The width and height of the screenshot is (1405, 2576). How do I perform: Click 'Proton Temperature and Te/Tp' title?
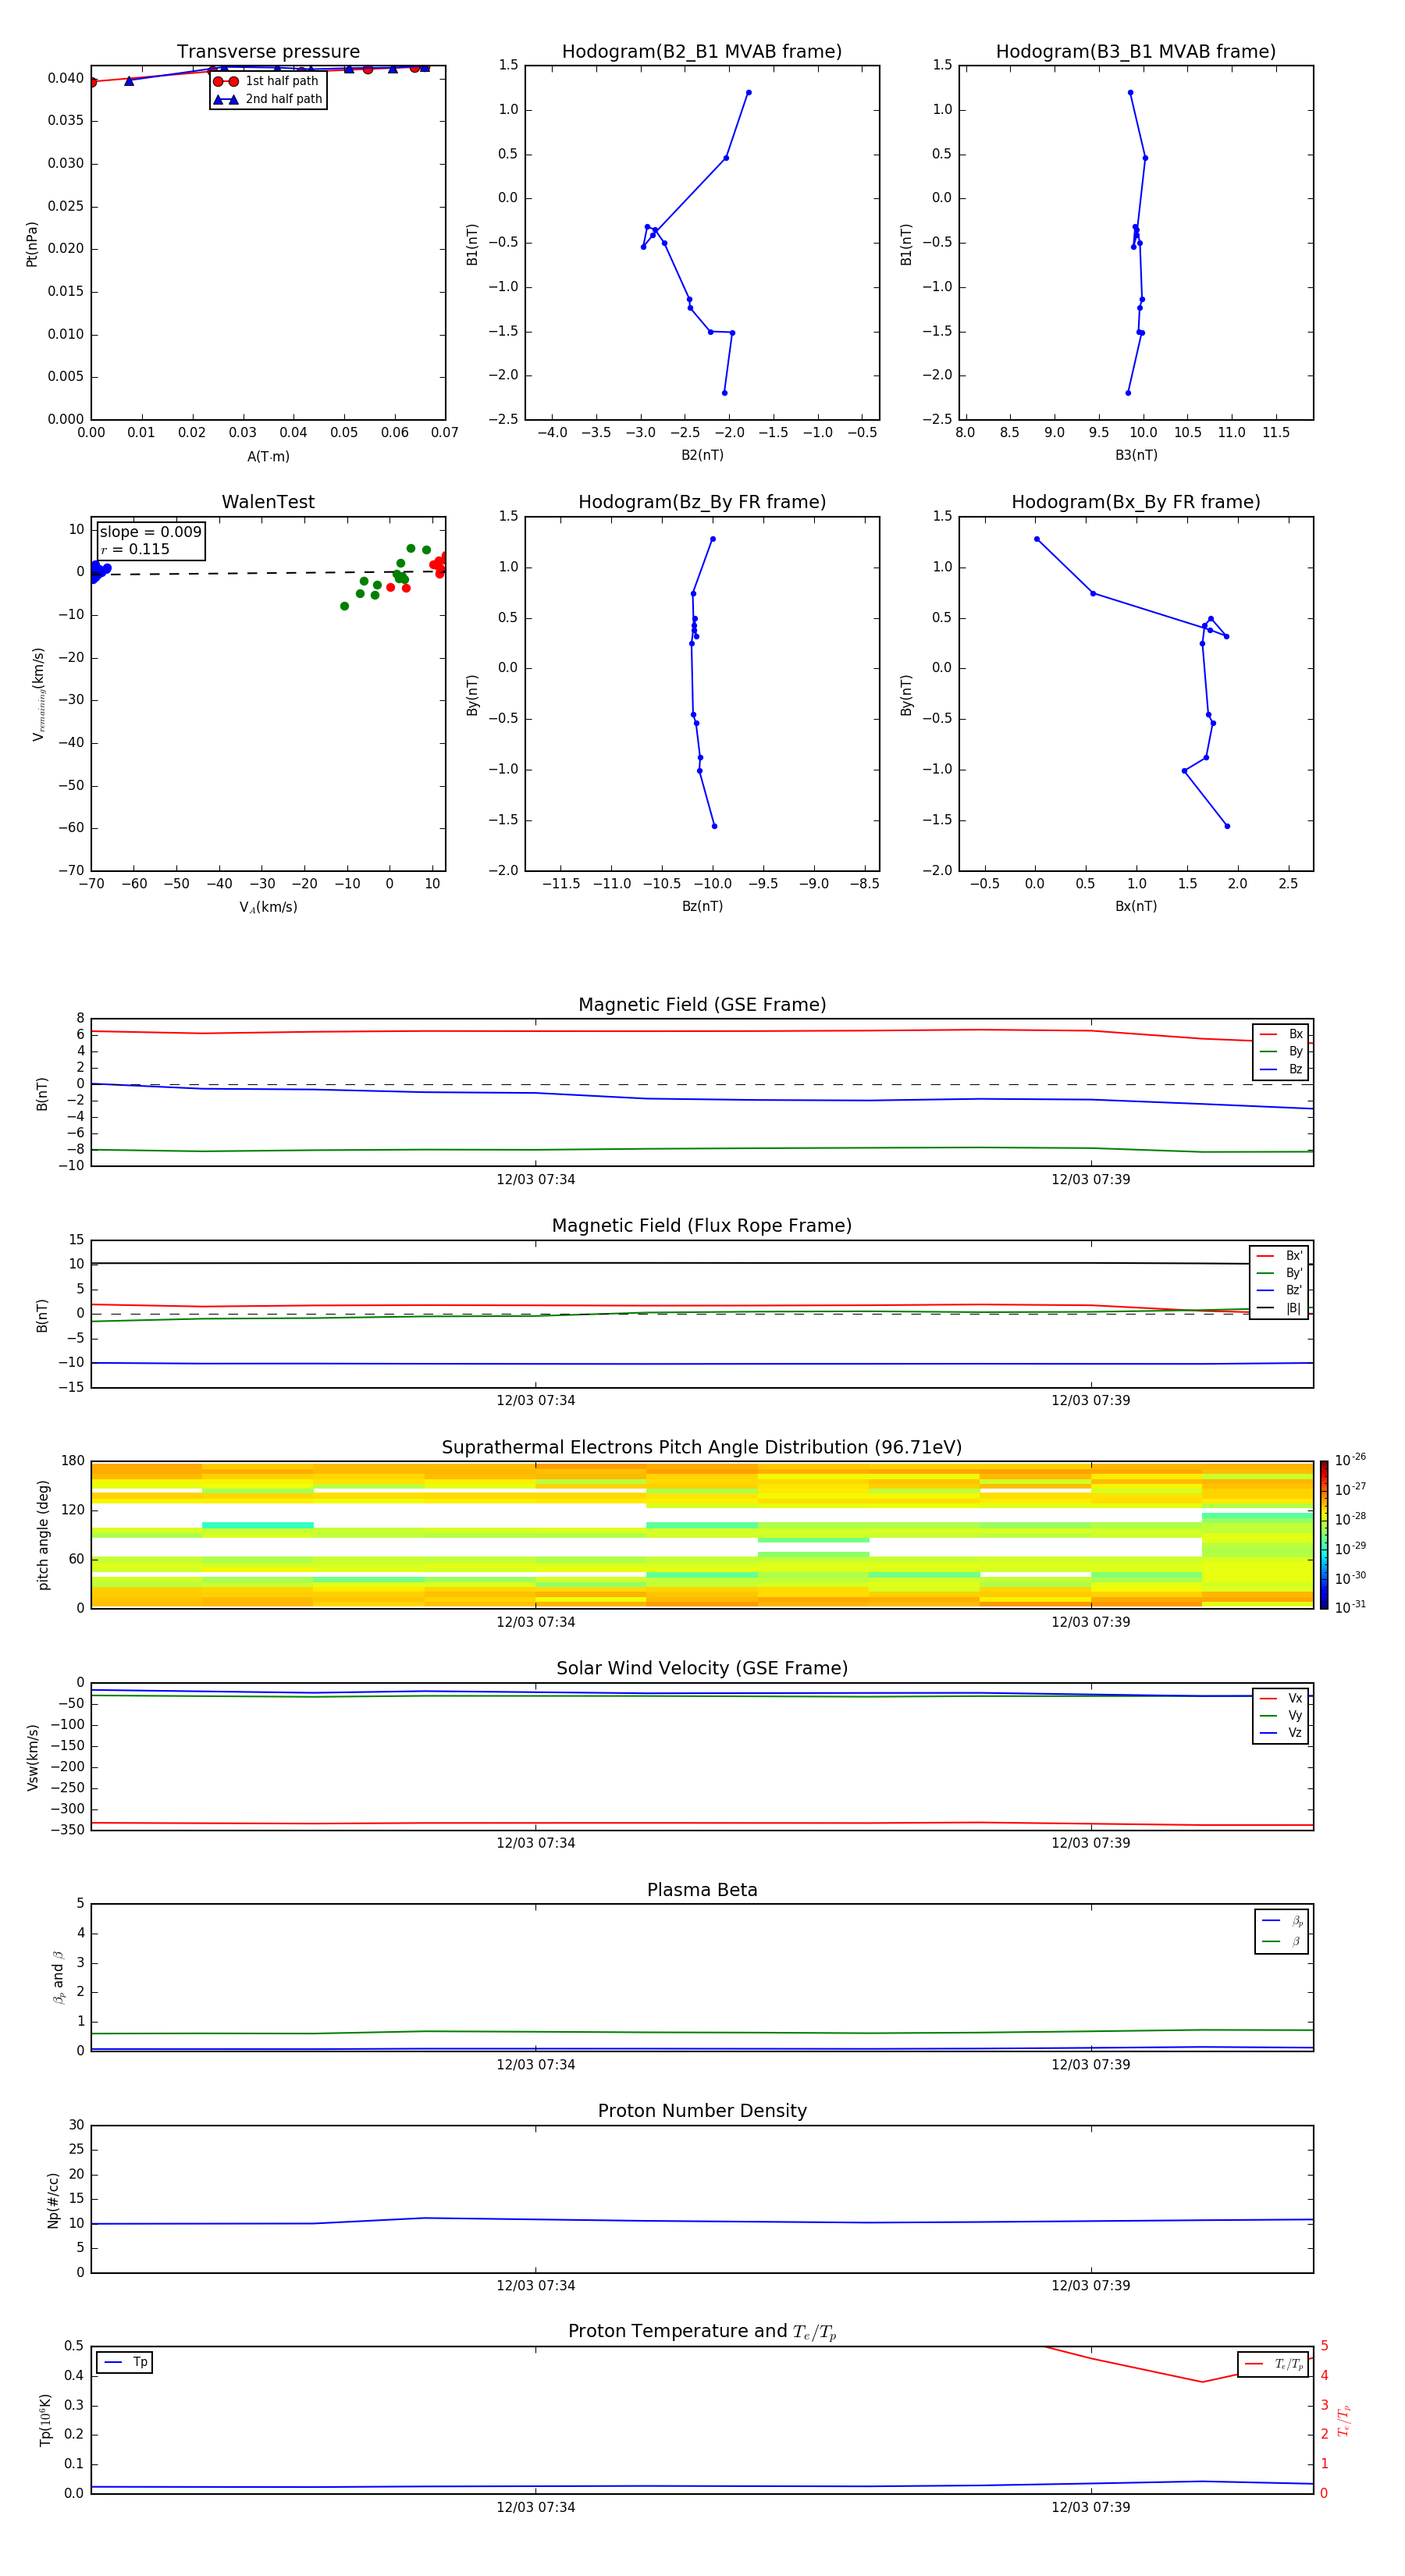coord(702,2332)
